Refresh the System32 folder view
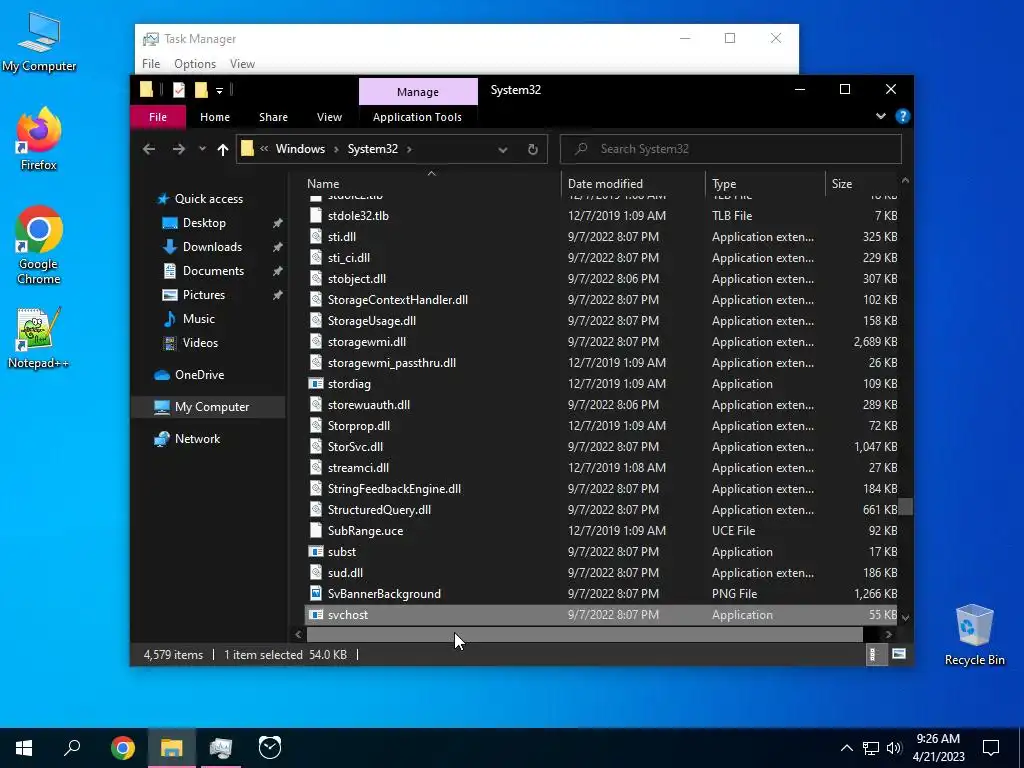 [533, 149]
